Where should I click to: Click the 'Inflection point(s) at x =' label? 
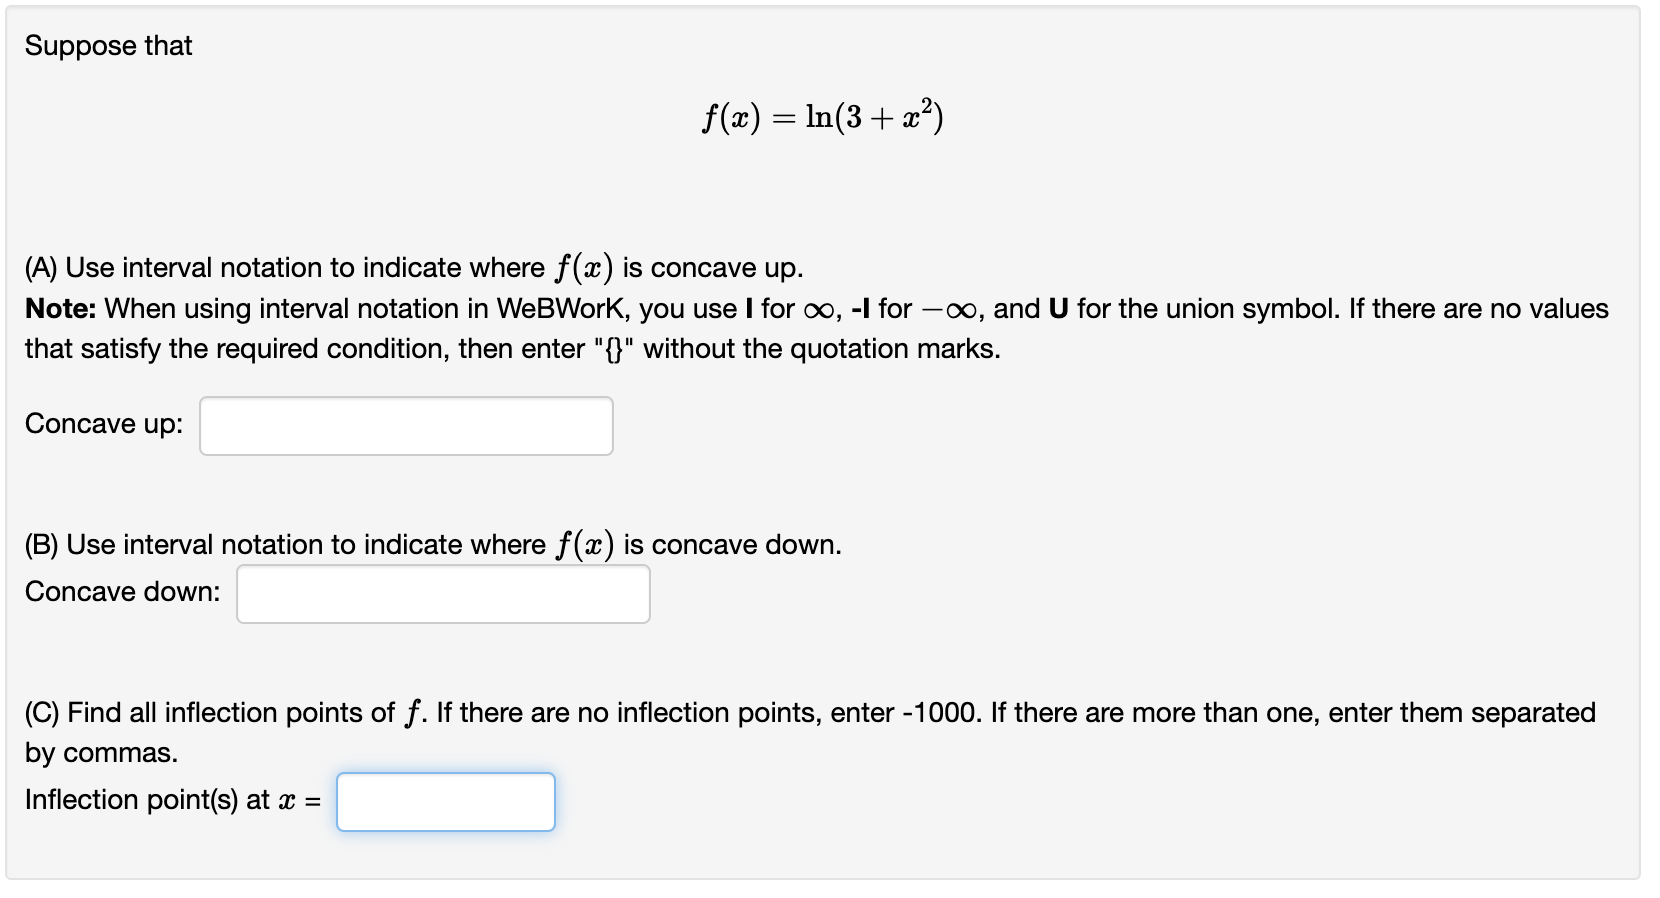170,799
